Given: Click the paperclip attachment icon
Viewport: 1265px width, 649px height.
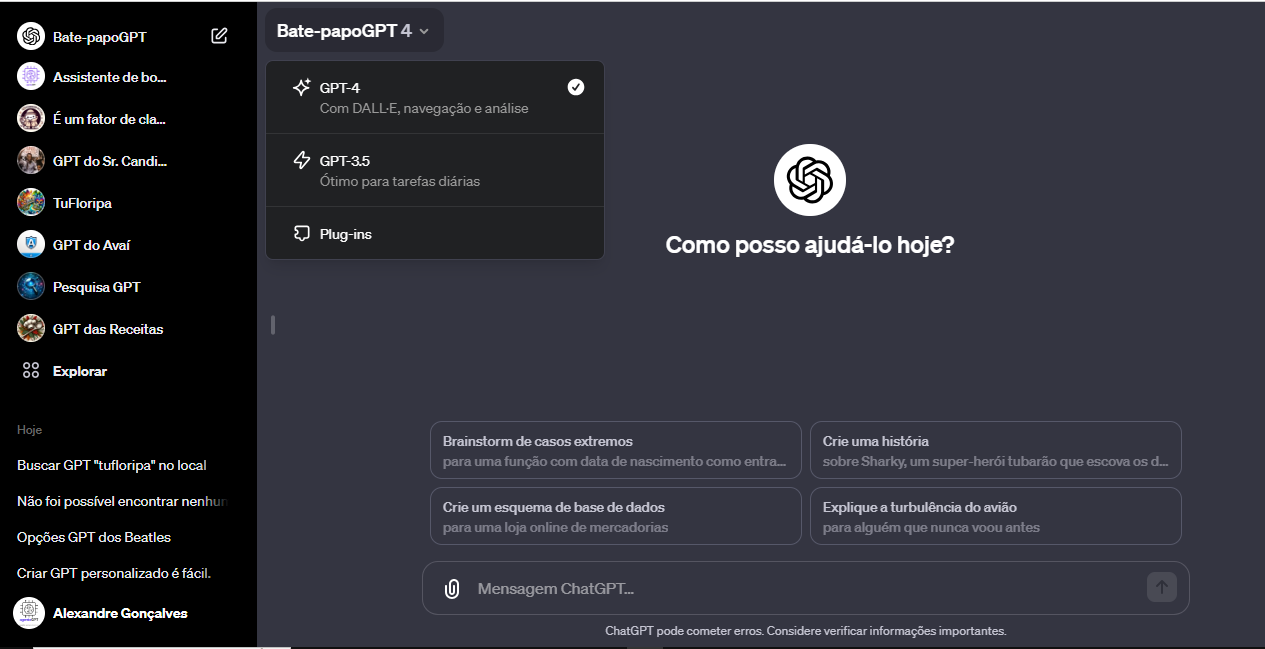Looking at the screenshot, I should [x=449, y=588].
